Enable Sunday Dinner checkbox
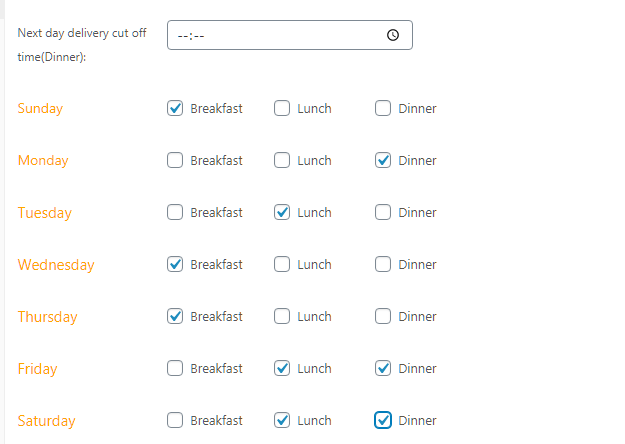The width and height of the screenshot is (625, 444). 383,108
